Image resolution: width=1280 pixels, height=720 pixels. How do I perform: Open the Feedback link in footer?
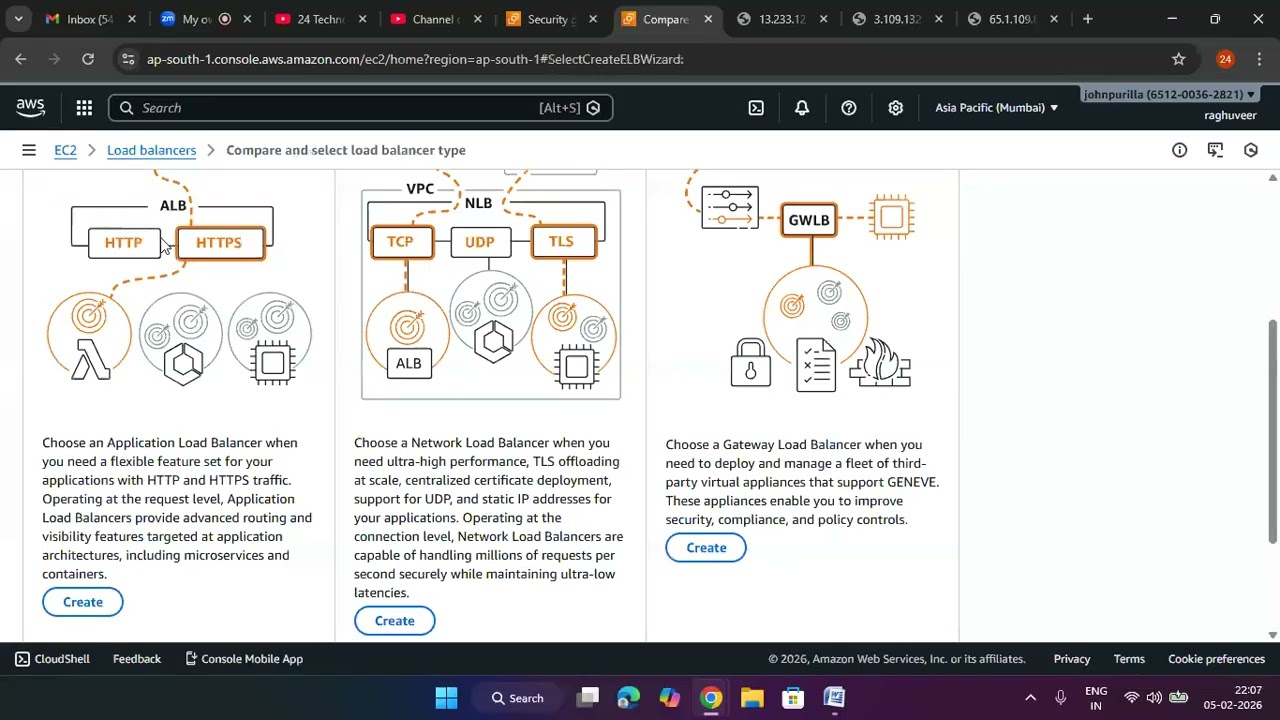coord(137,659)
